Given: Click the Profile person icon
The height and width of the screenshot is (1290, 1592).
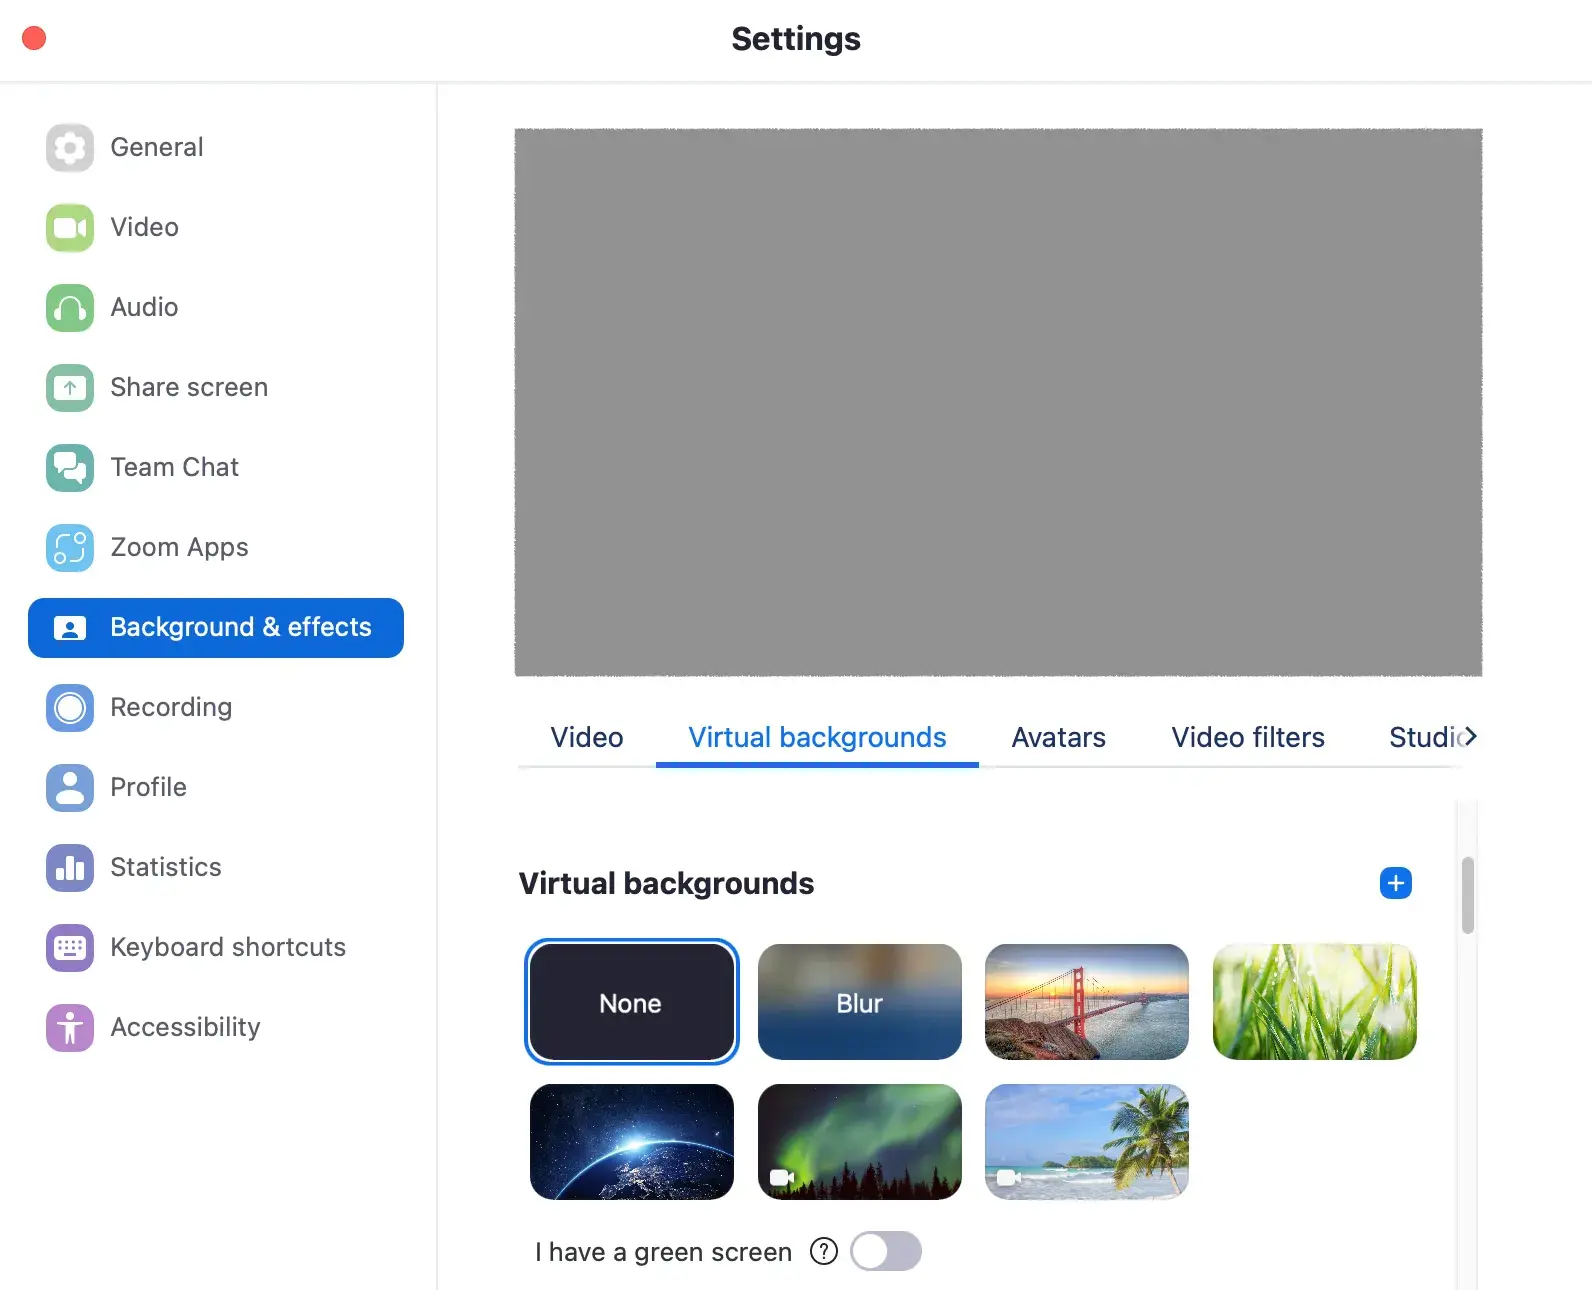Looking at the screenshot, I should [70, 788].
